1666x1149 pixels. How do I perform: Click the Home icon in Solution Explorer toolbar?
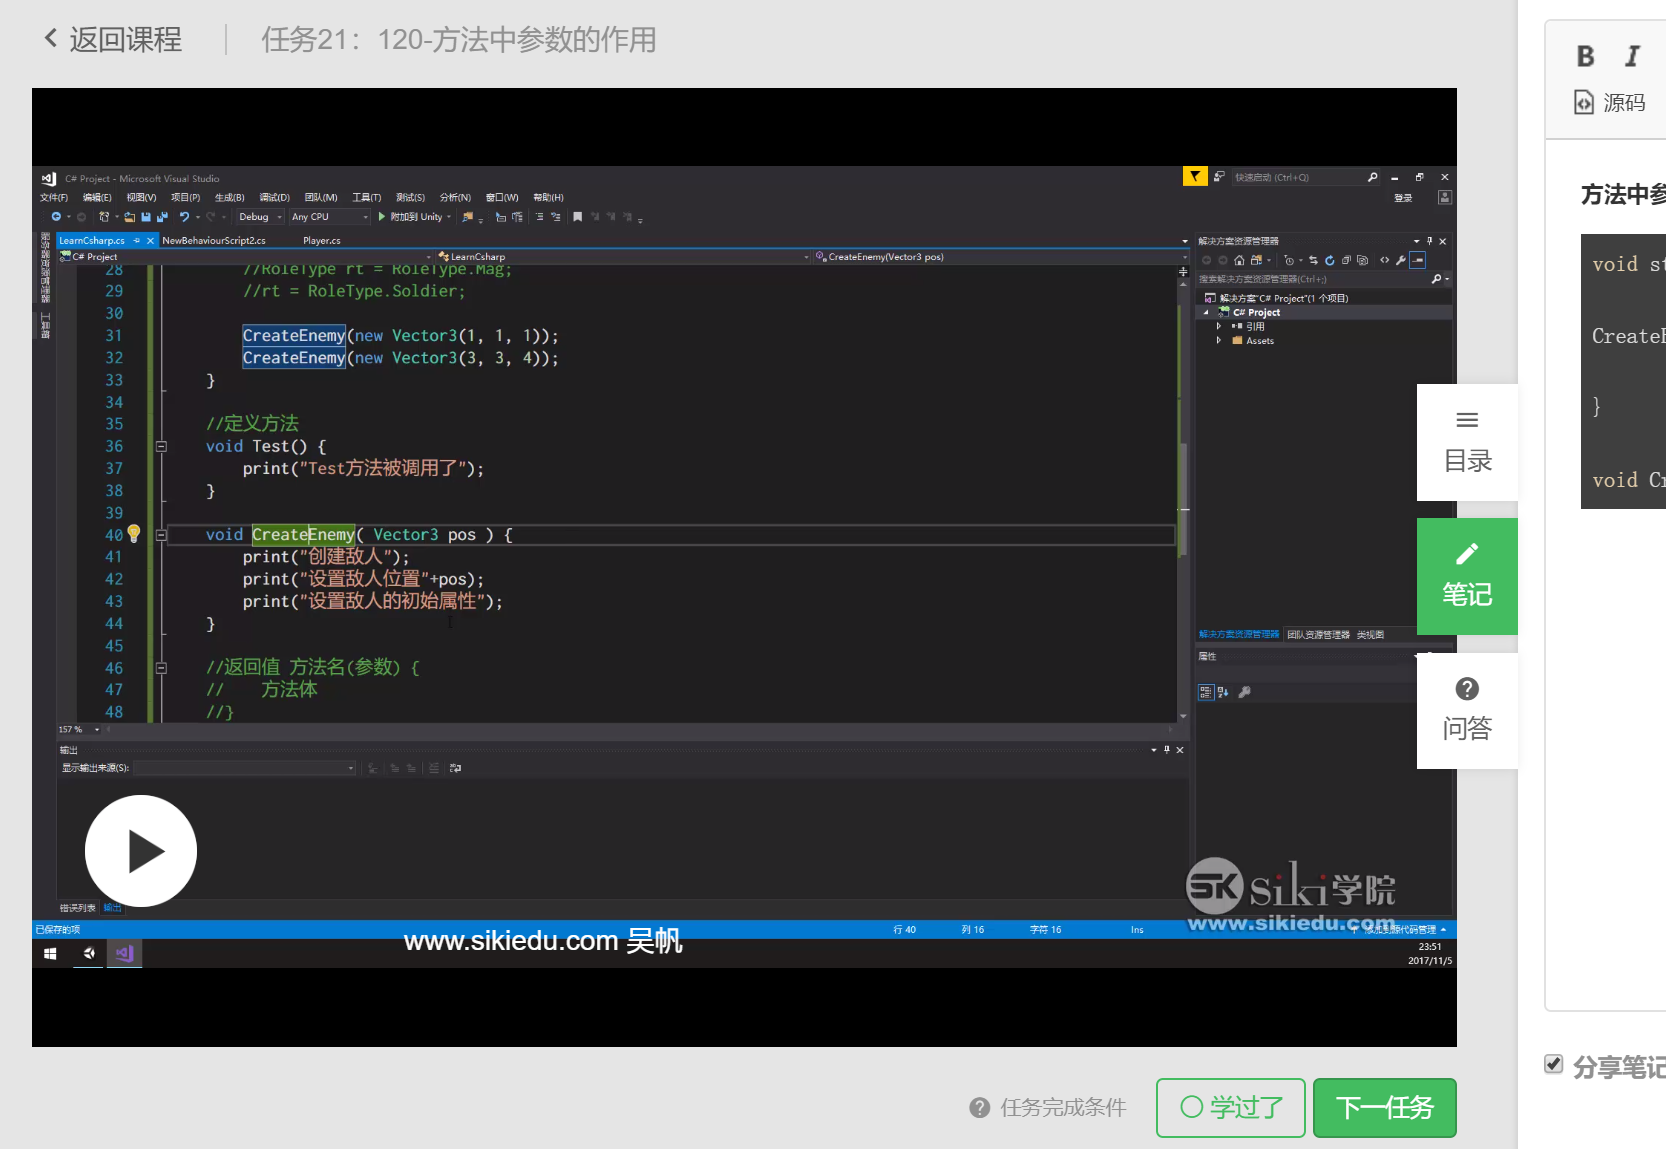click(1239, 260)
